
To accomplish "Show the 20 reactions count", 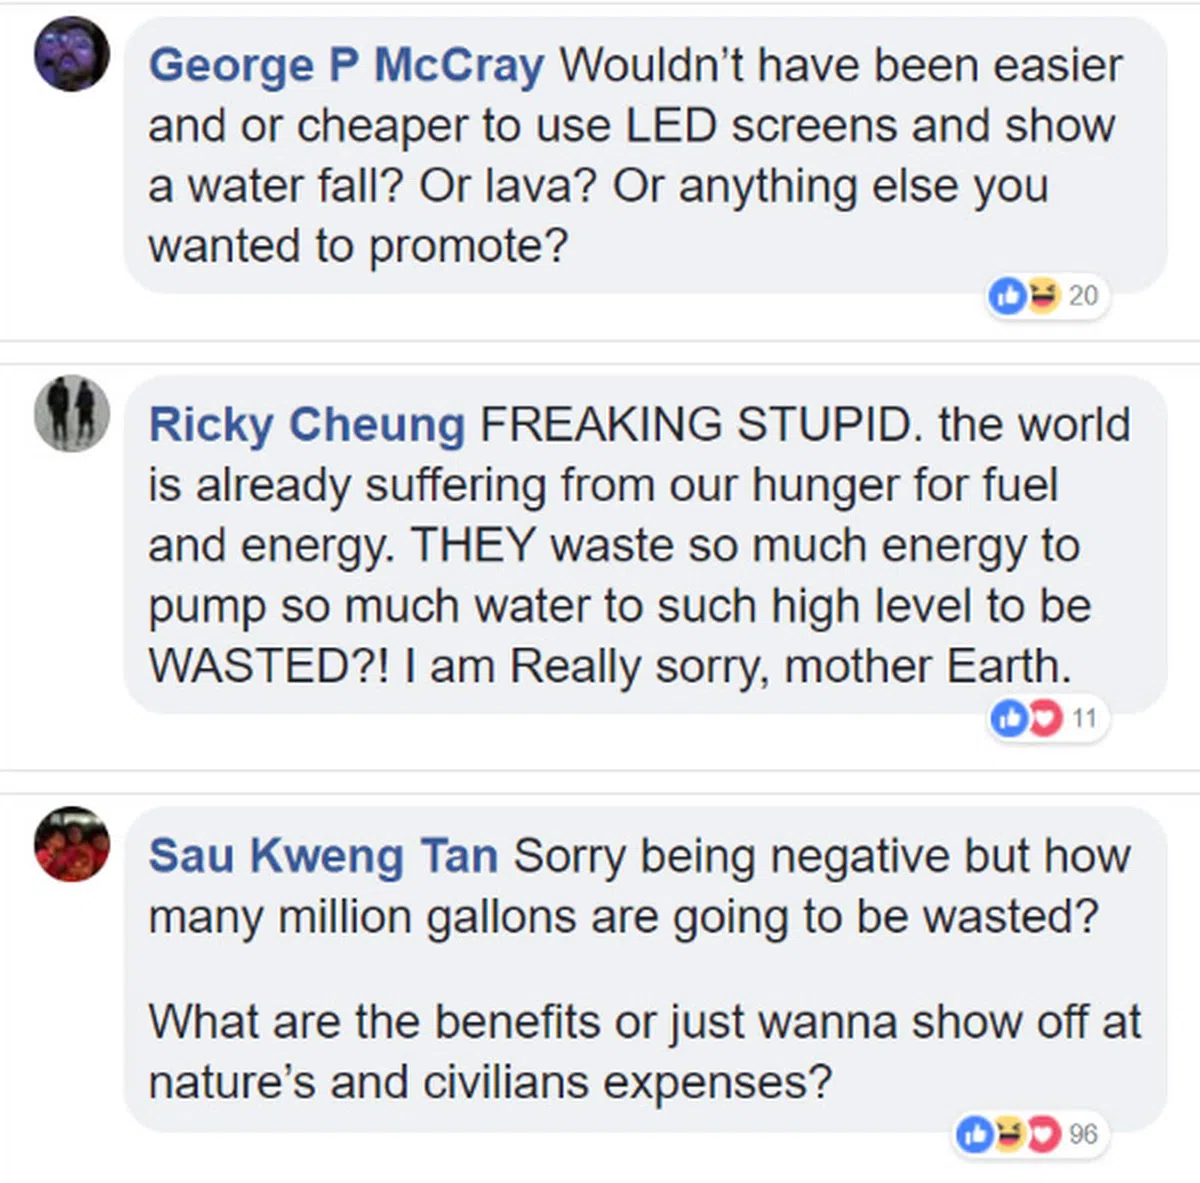I will tap(1083, 296).
